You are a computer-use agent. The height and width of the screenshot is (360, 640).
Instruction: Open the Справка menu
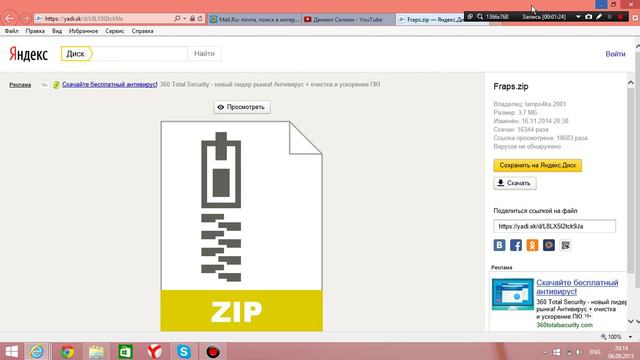(x=142, y=31)
